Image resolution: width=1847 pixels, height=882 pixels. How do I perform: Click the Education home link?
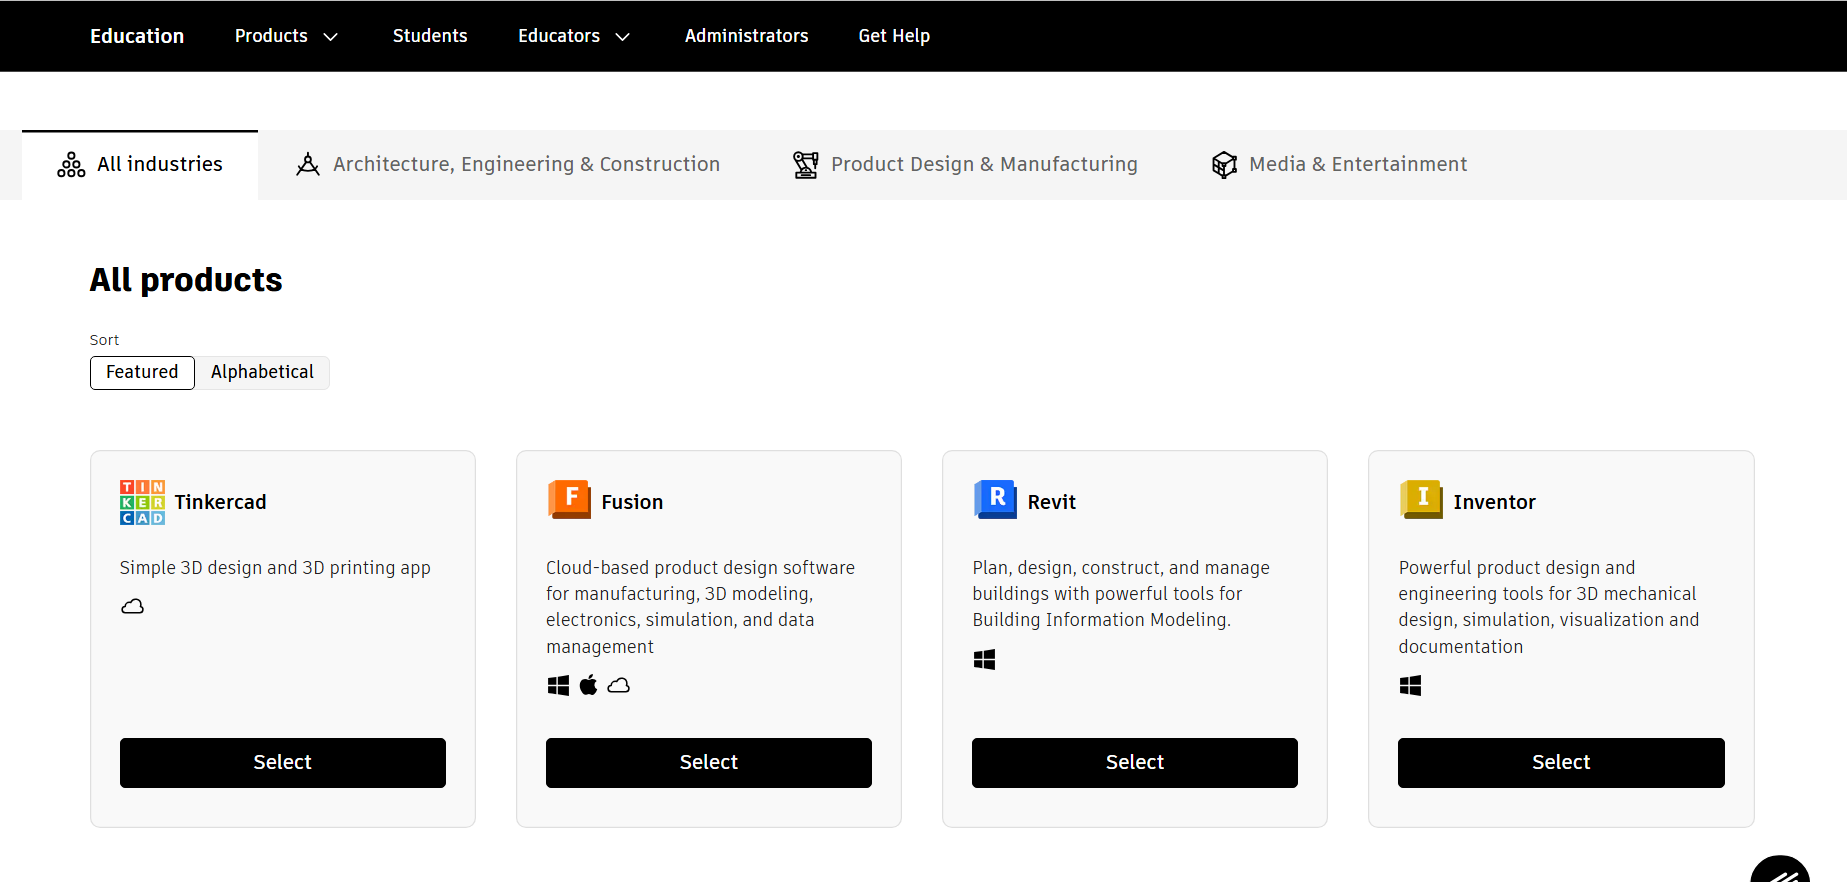pyautogui.click(x=137, y=36)
